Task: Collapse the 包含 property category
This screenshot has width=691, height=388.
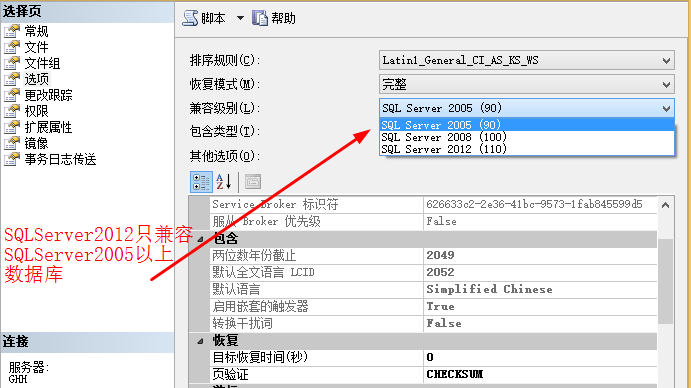Action: point(201,239)
